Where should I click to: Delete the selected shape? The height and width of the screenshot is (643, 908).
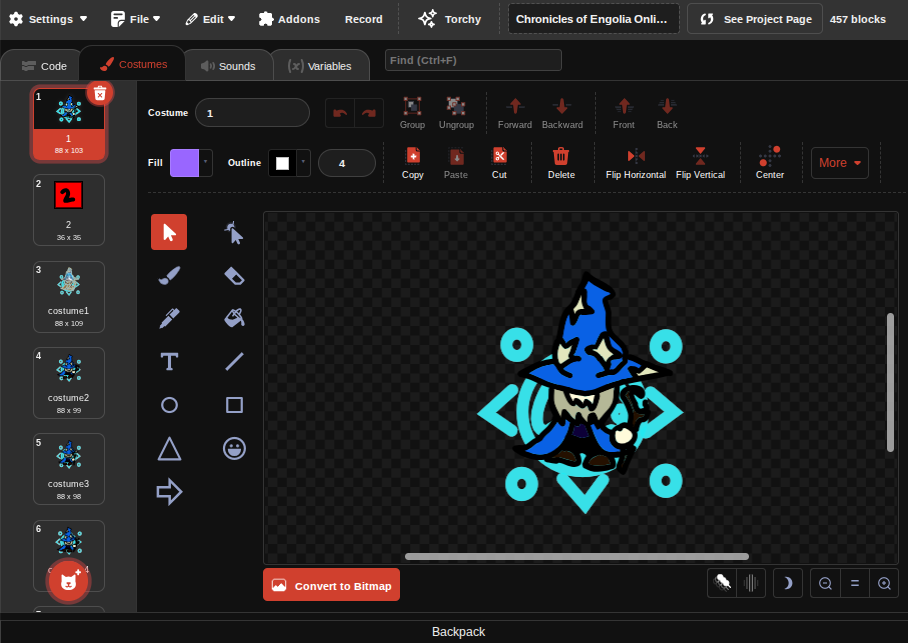[x=561, y=163]
